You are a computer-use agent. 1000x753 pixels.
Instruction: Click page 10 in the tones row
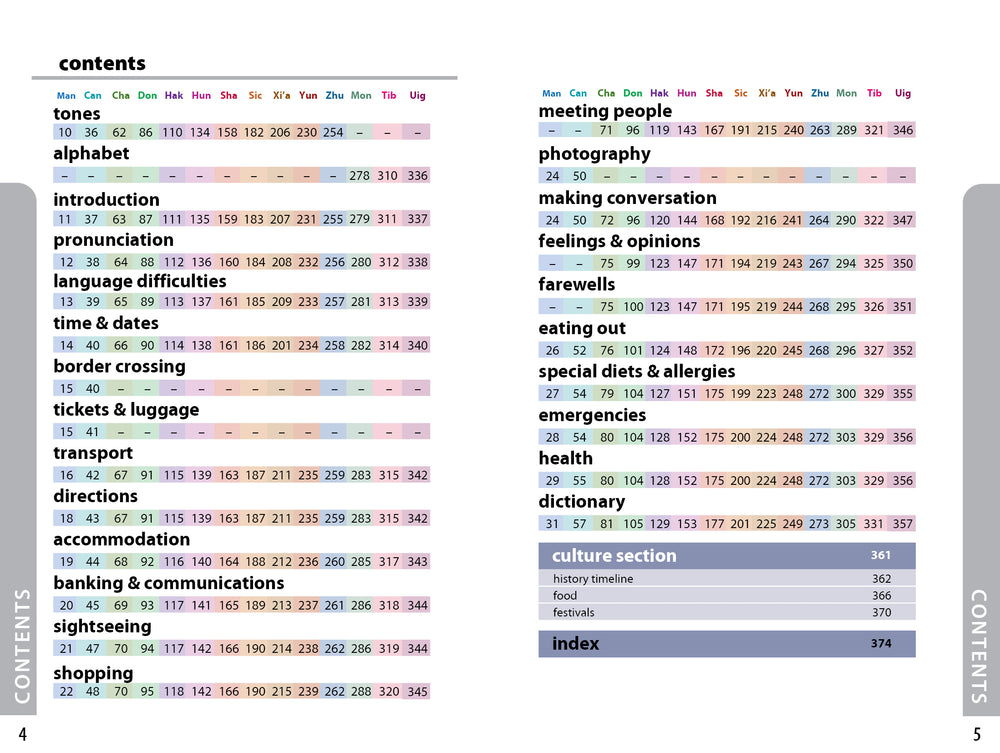click(65, 132)
